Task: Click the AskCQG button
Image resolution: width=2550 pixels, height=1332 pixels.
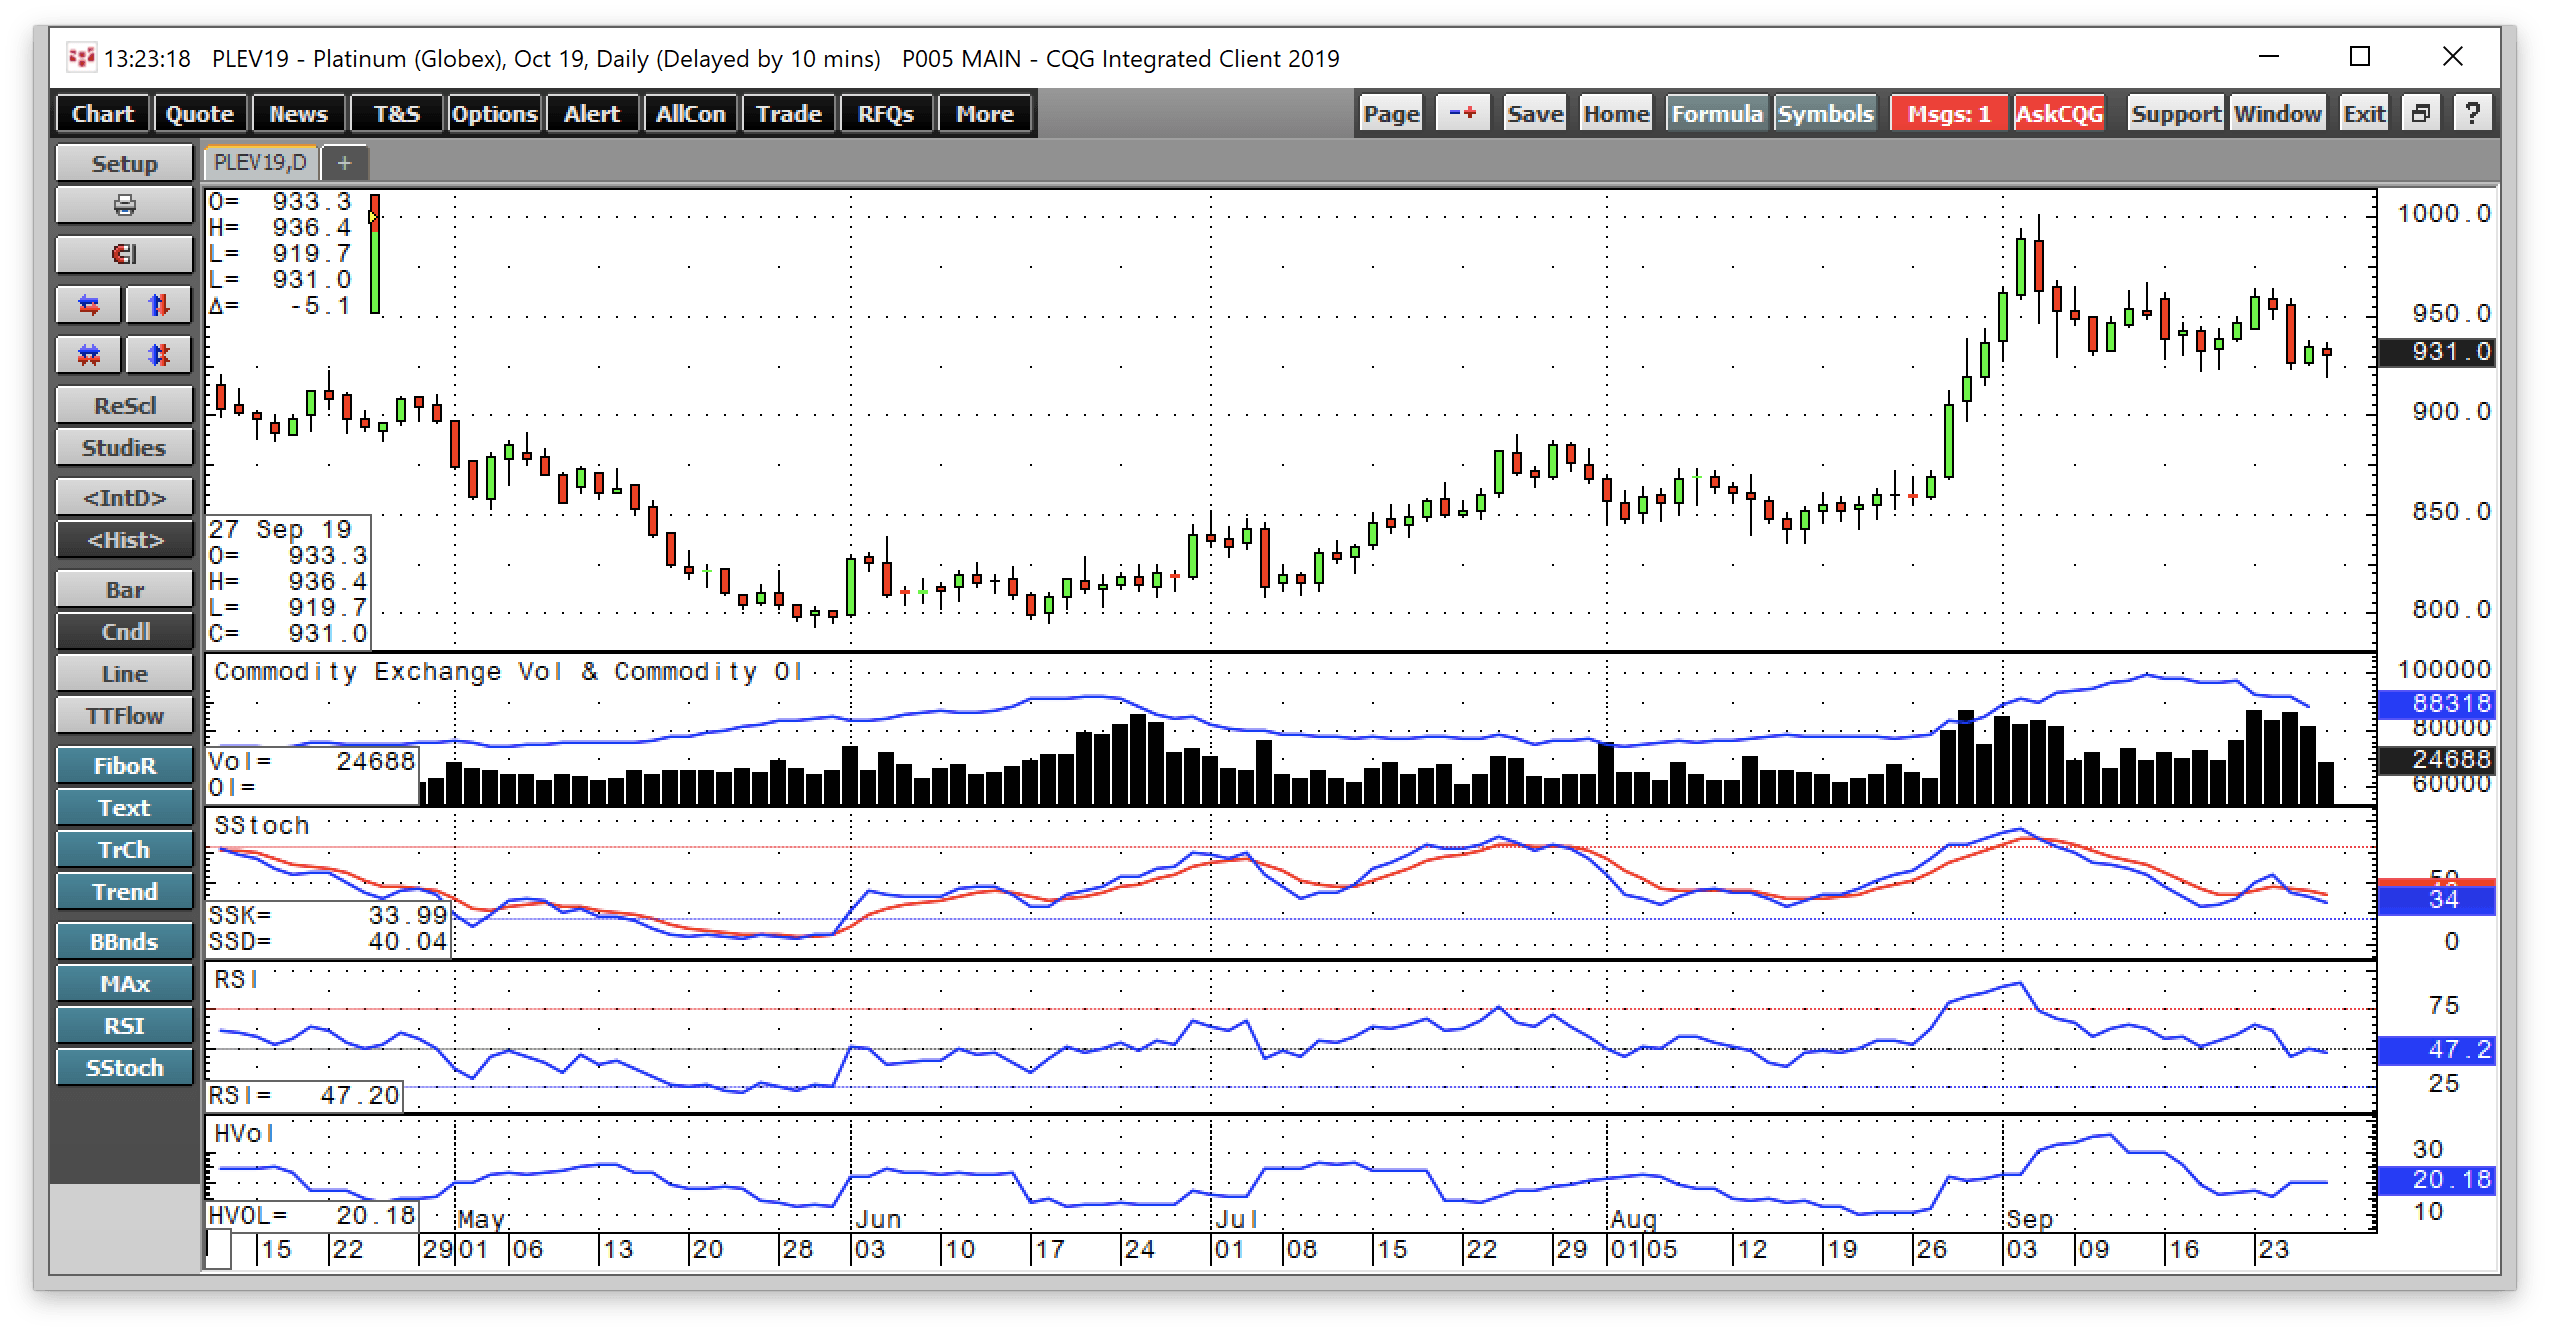Action: tap(2059, 113)
